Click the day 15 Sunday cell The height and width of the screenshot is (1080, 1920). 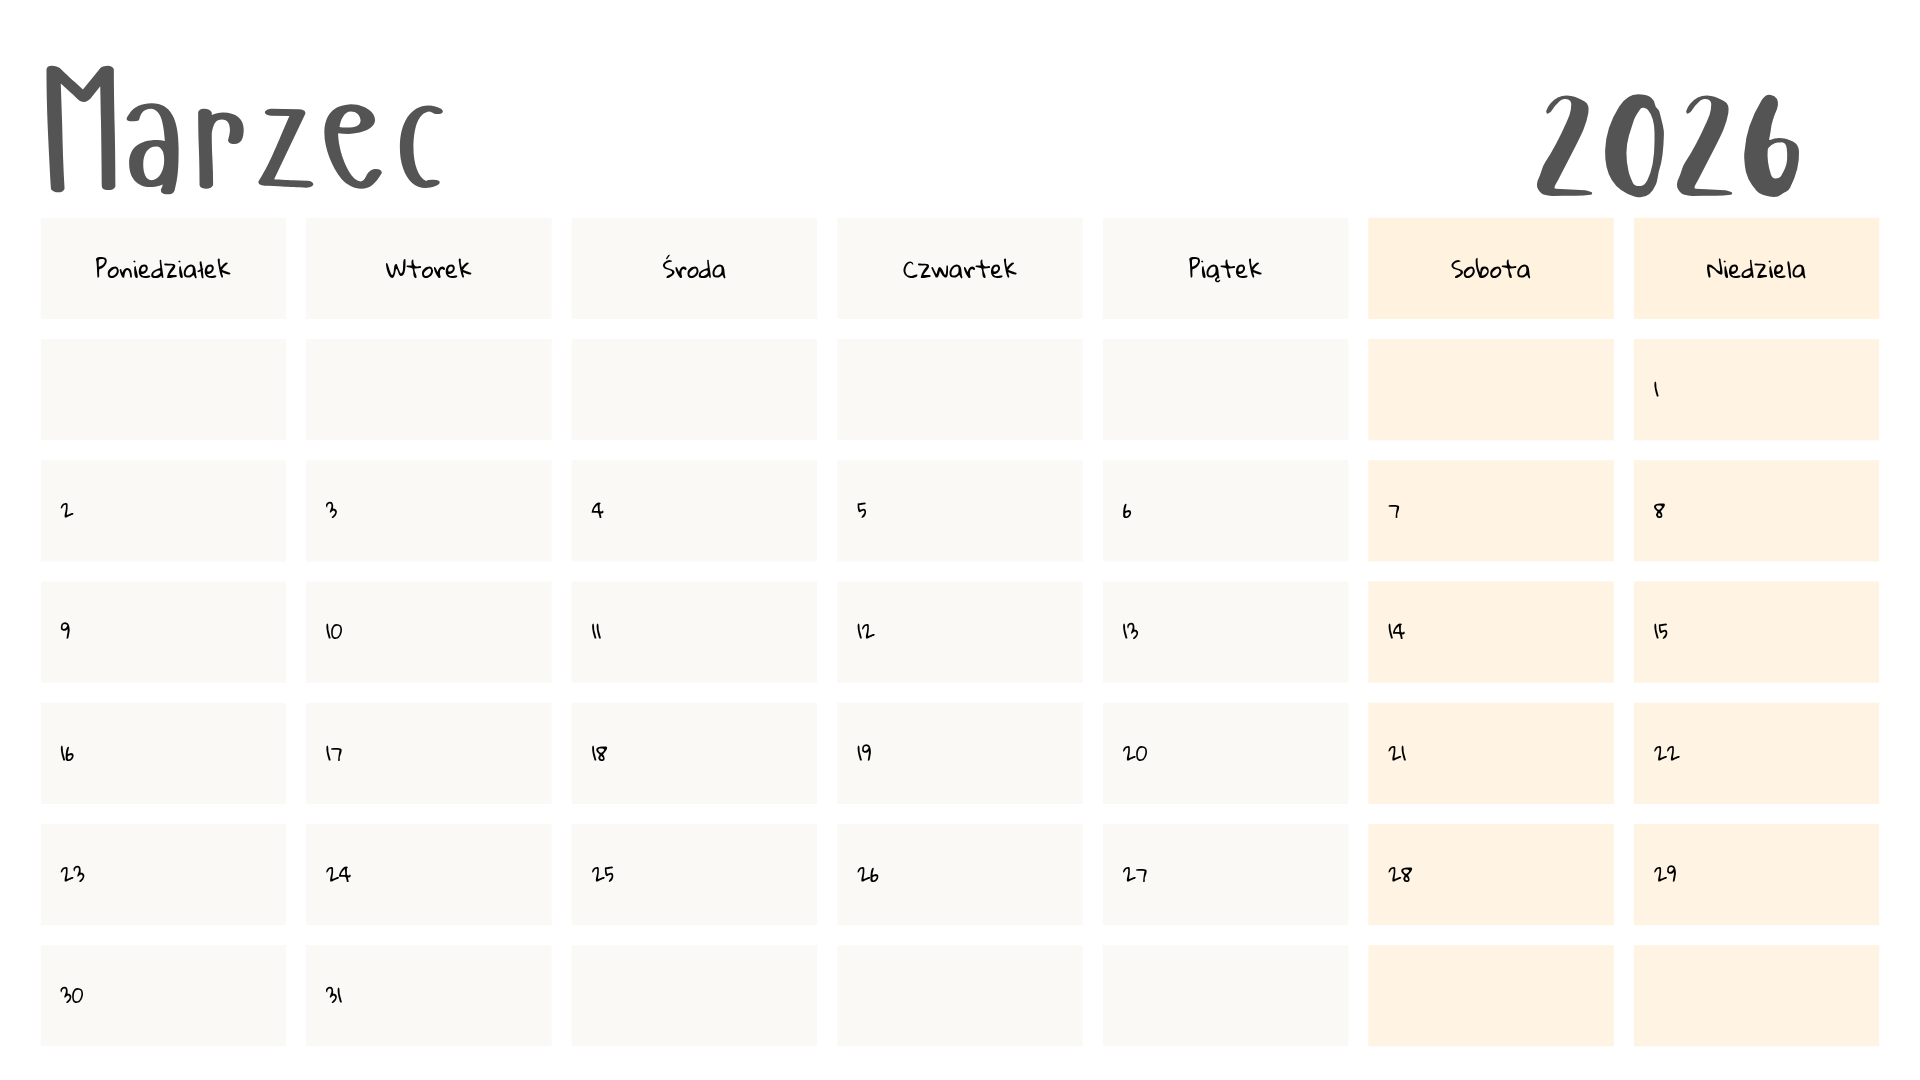1756,632
